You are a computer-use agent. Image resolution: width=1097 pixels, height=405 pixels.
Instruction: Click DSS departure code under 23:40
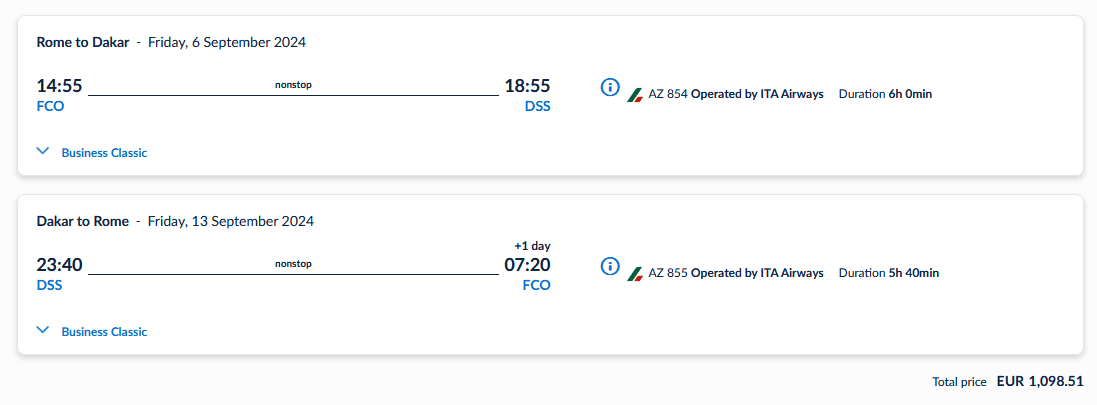(x=49, y=285)
